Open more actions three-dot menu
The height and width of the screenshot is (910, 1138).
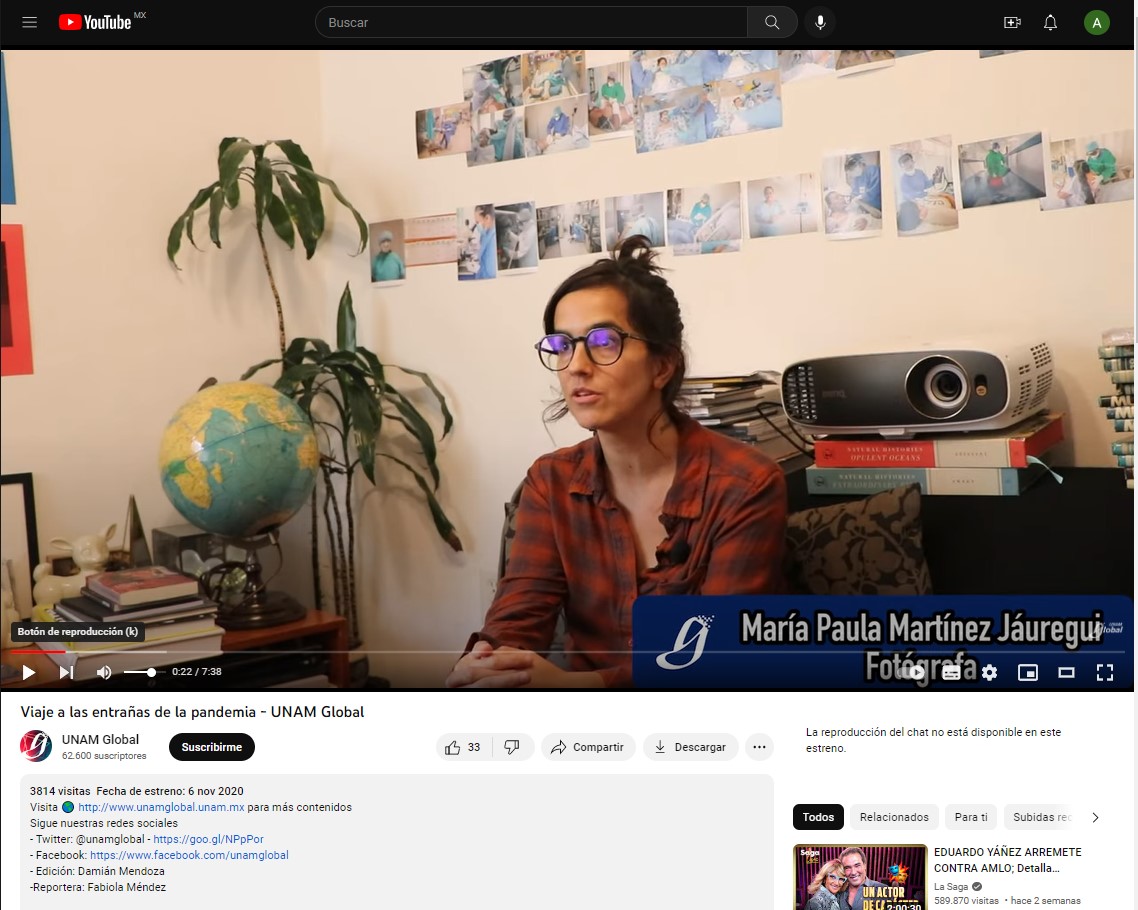coord(759,747)
